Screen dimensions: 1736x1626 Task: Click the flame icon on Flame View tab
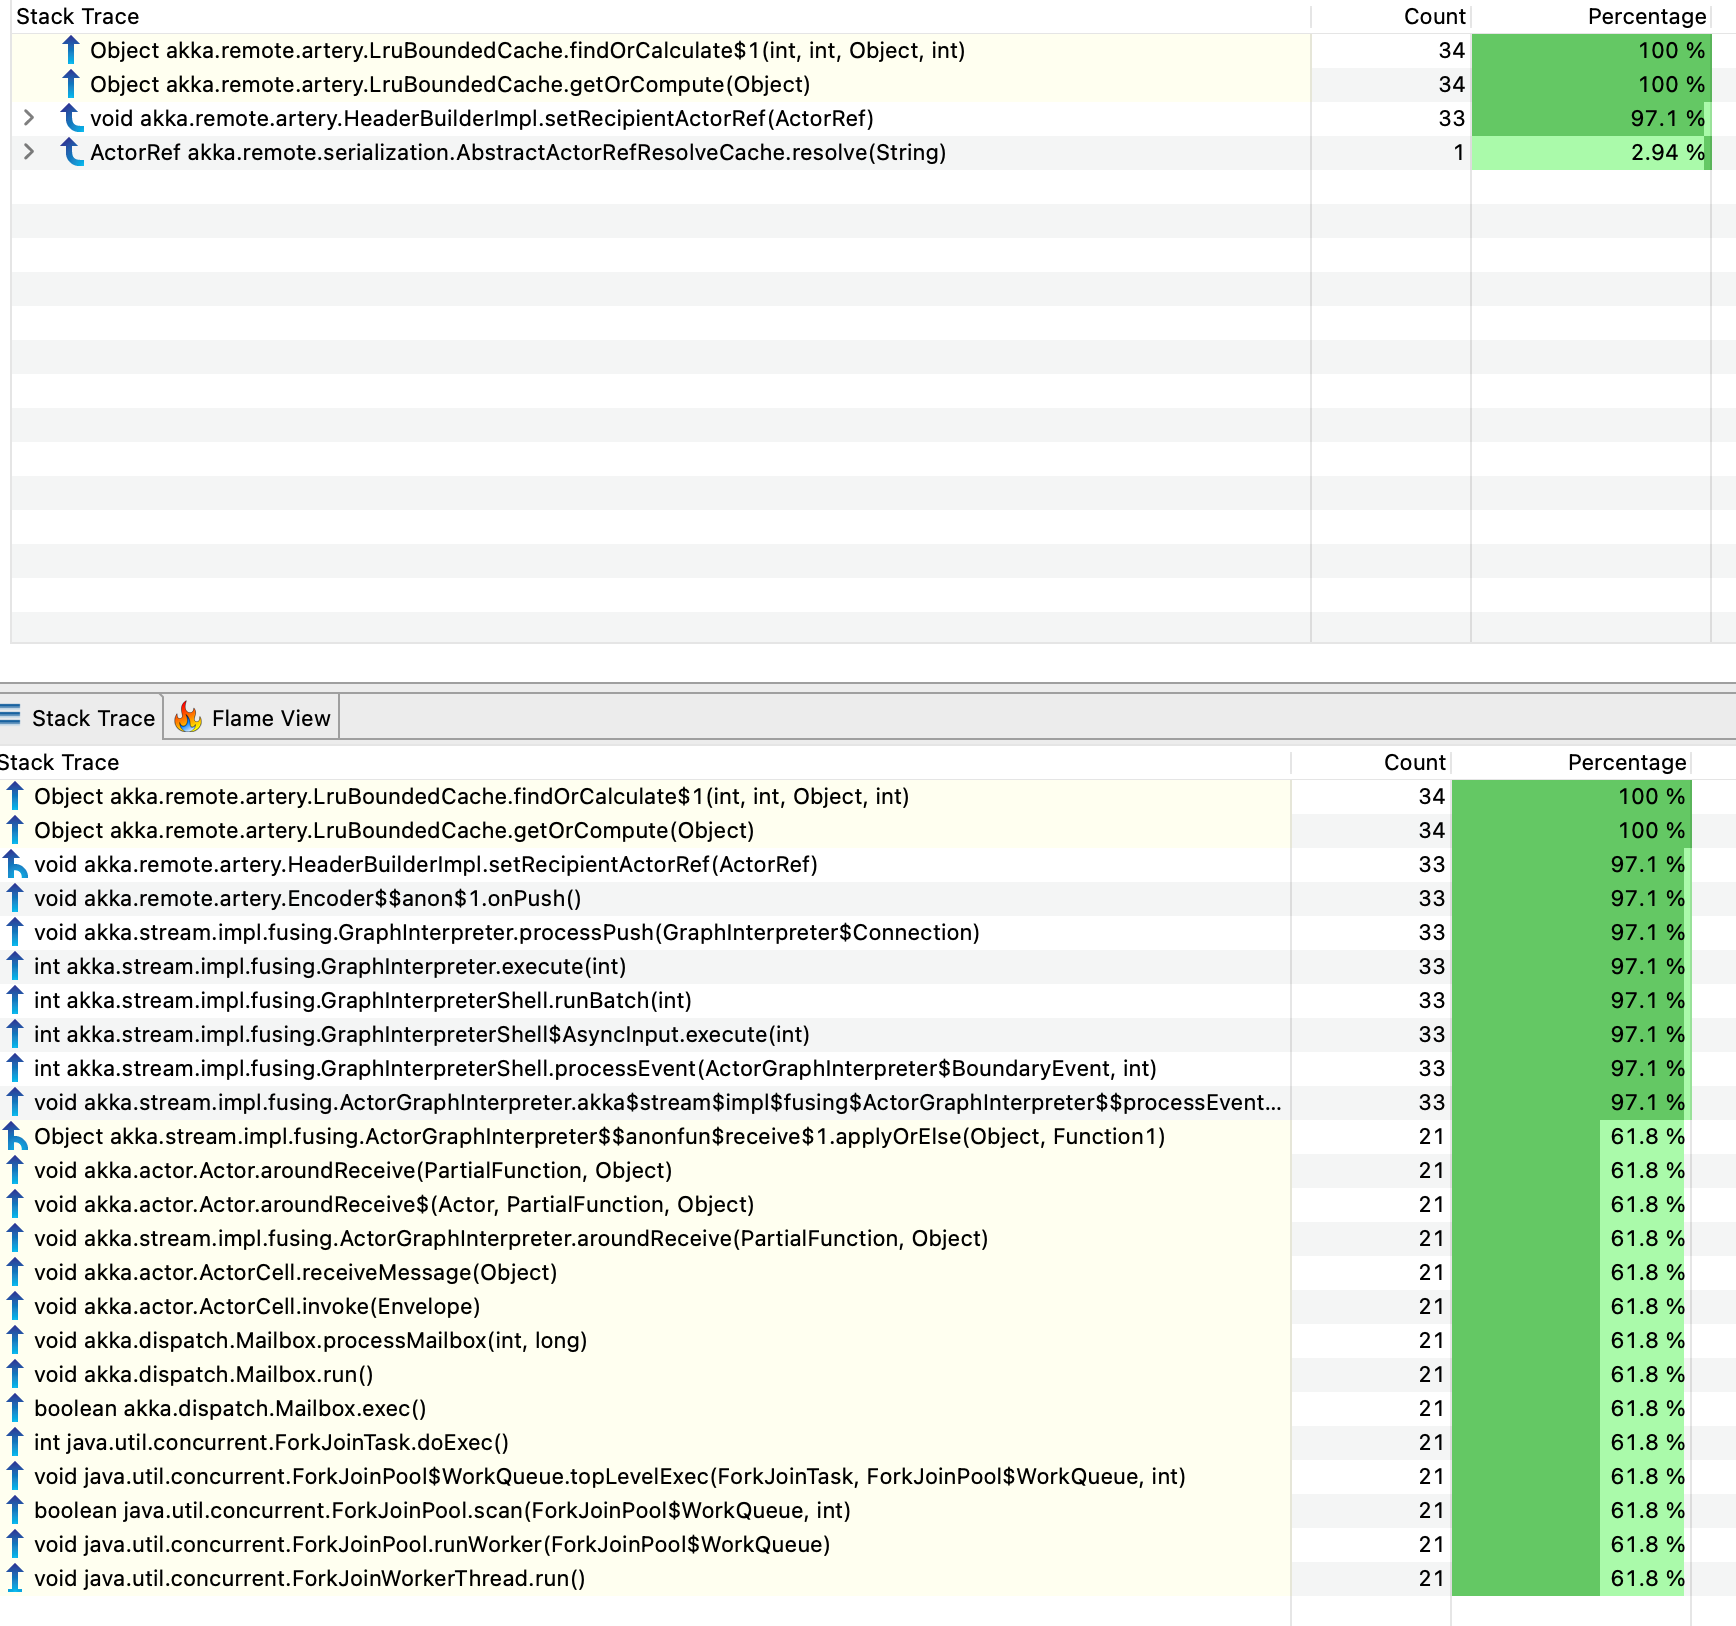click(x=189, y=717)
